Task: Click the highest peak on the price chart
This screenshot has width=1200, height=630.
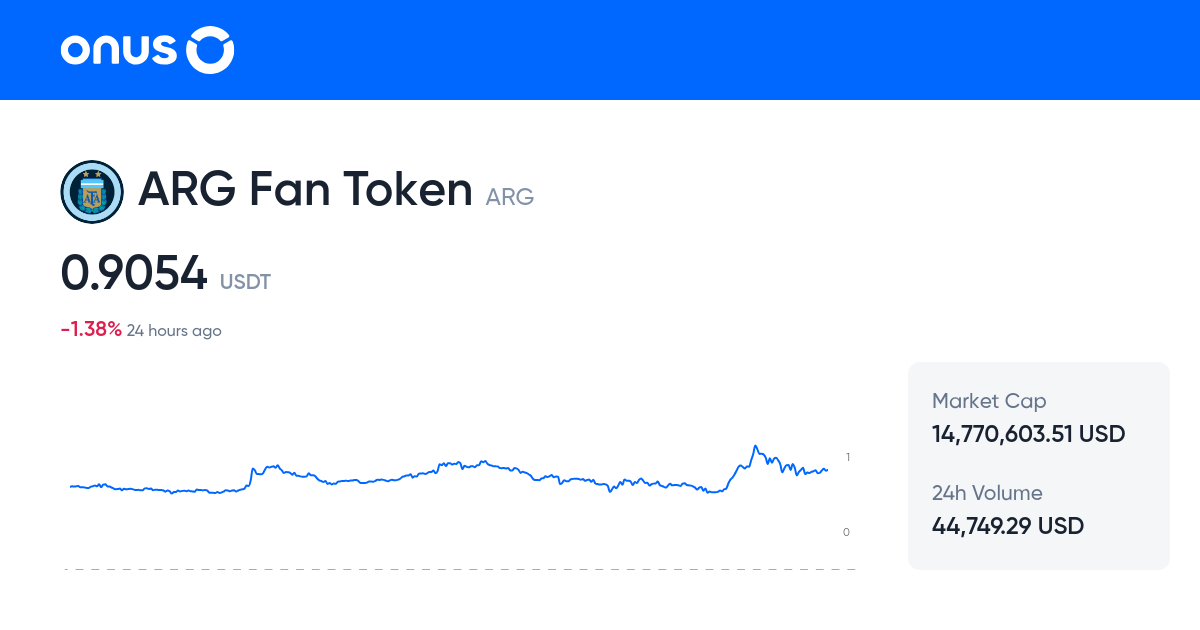Action: [x=755, y=444]
